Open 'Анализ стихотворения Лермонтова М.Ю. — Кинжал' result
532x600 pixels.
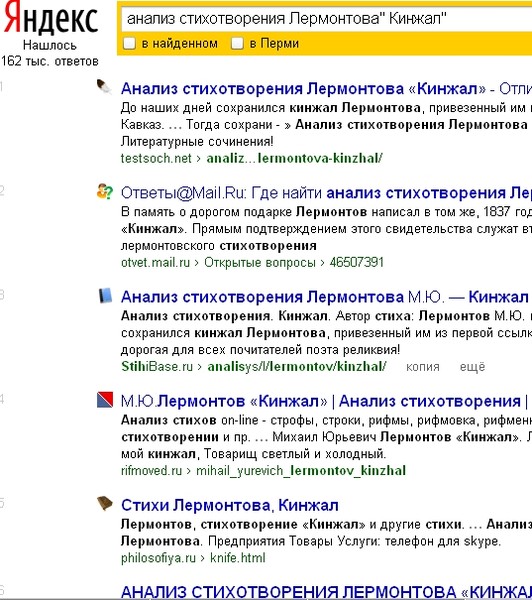pos(325,297)
